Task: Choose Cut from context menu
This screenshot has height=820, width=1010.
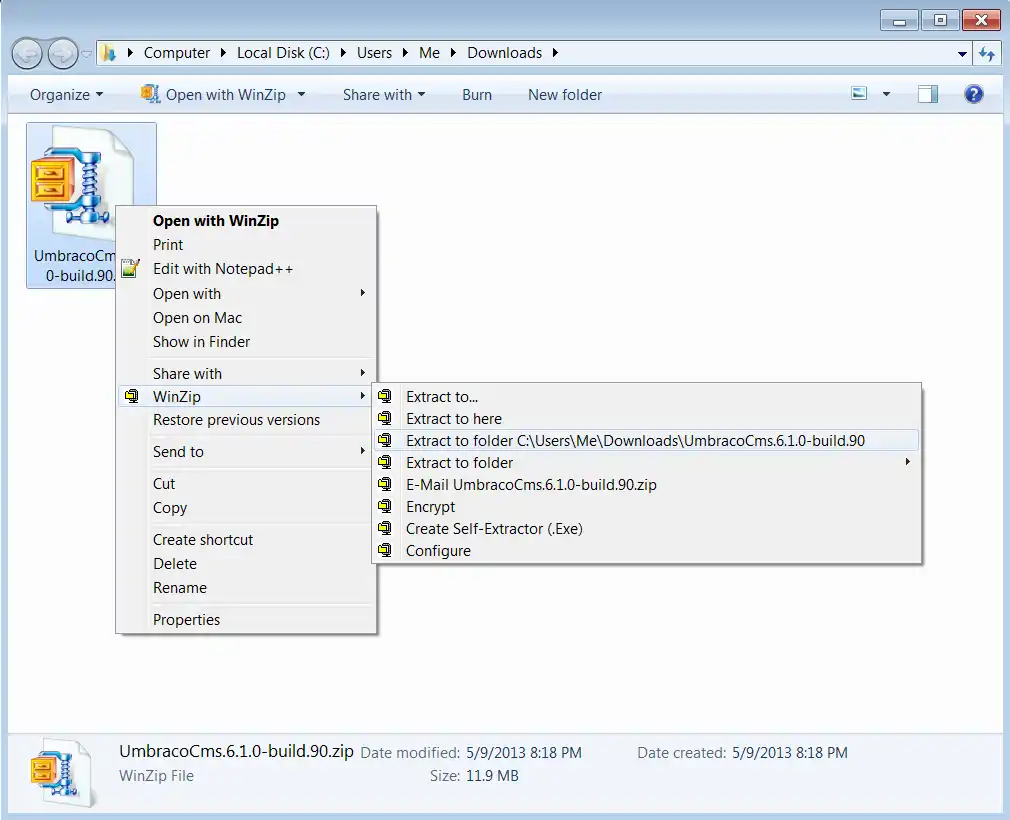Action: 246,483
